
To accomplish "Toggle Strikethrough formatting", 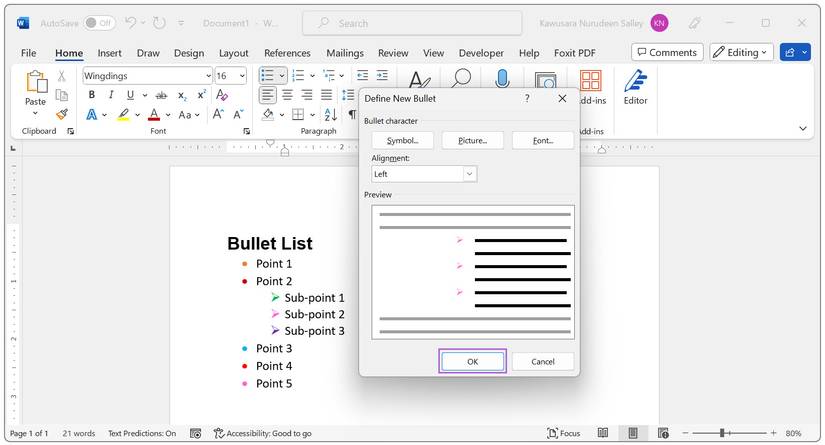I will [162, 95].
